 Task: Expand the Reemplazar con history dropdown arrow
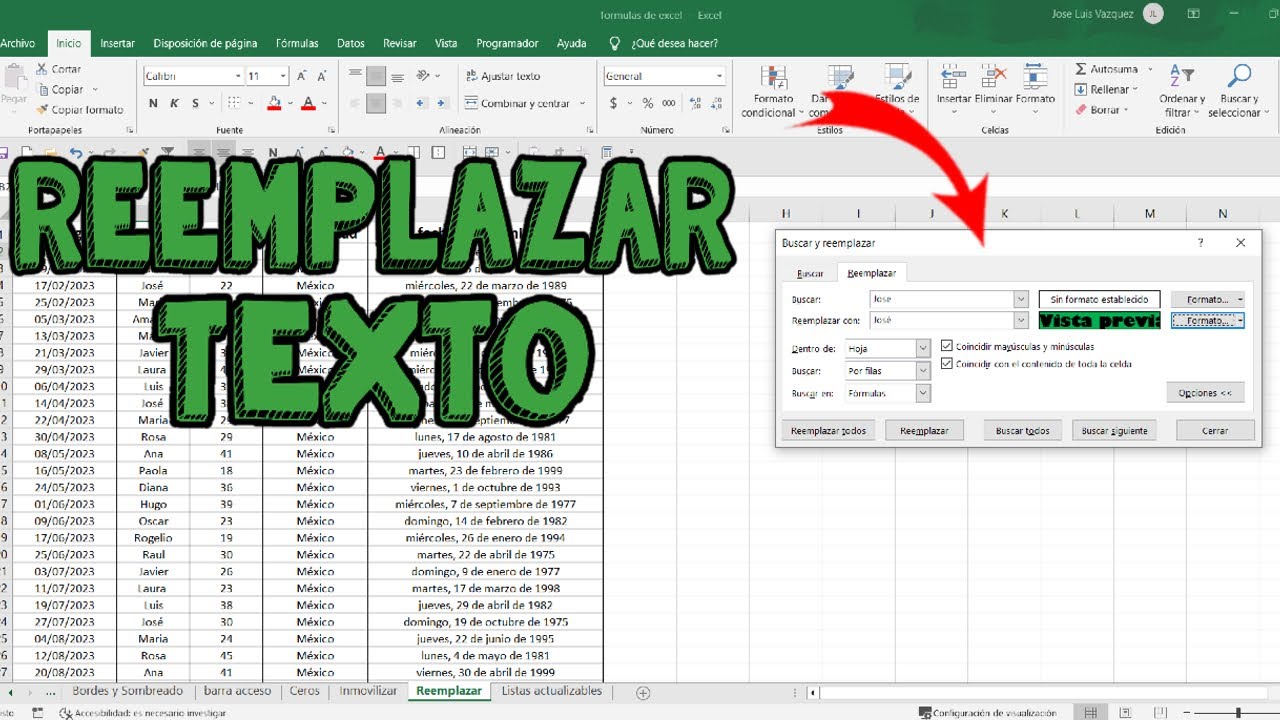[1021, 321]
